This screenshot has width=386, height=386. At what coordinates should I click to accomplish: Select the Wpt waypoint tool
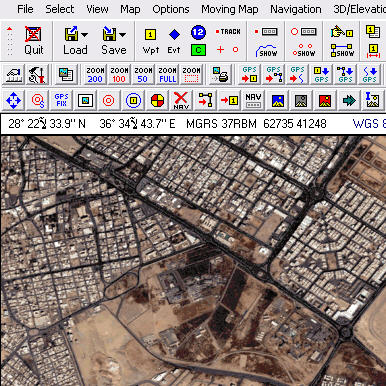[x=151, y=41]
